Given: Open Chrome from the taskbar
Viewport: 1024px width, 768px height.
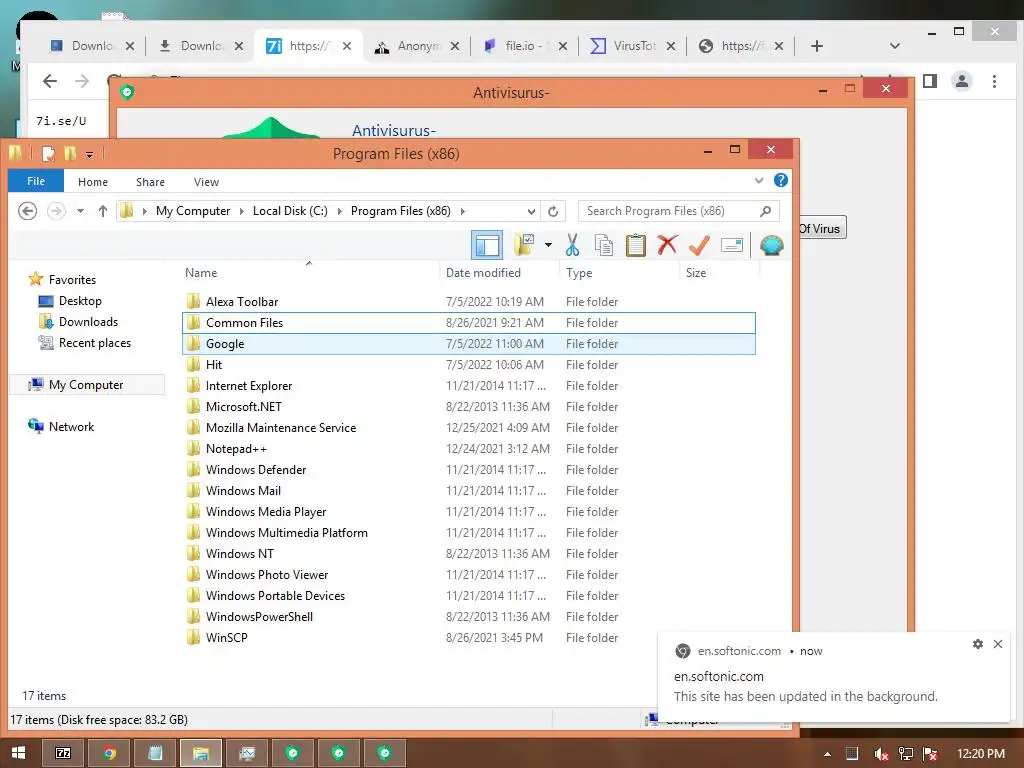Looking at the screenshot, I should coord(109,753).
